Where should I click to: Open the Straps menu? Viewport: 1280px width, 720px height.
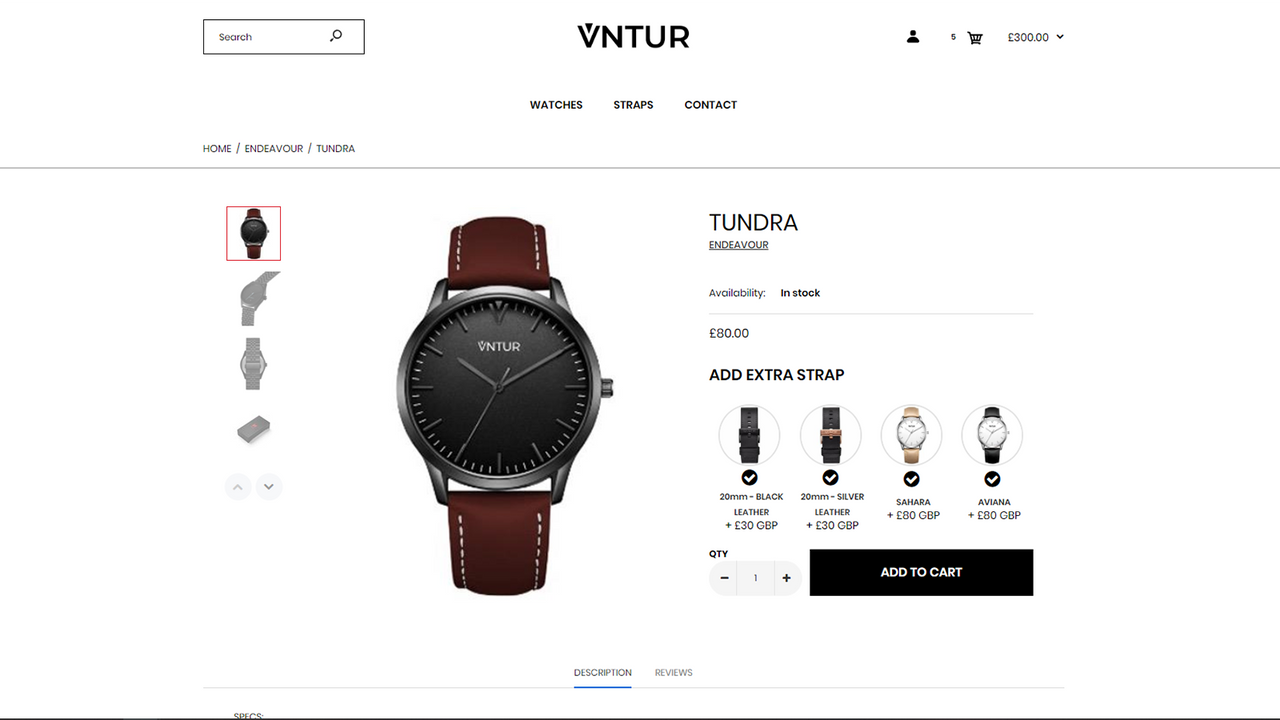[x=633, y=105]
